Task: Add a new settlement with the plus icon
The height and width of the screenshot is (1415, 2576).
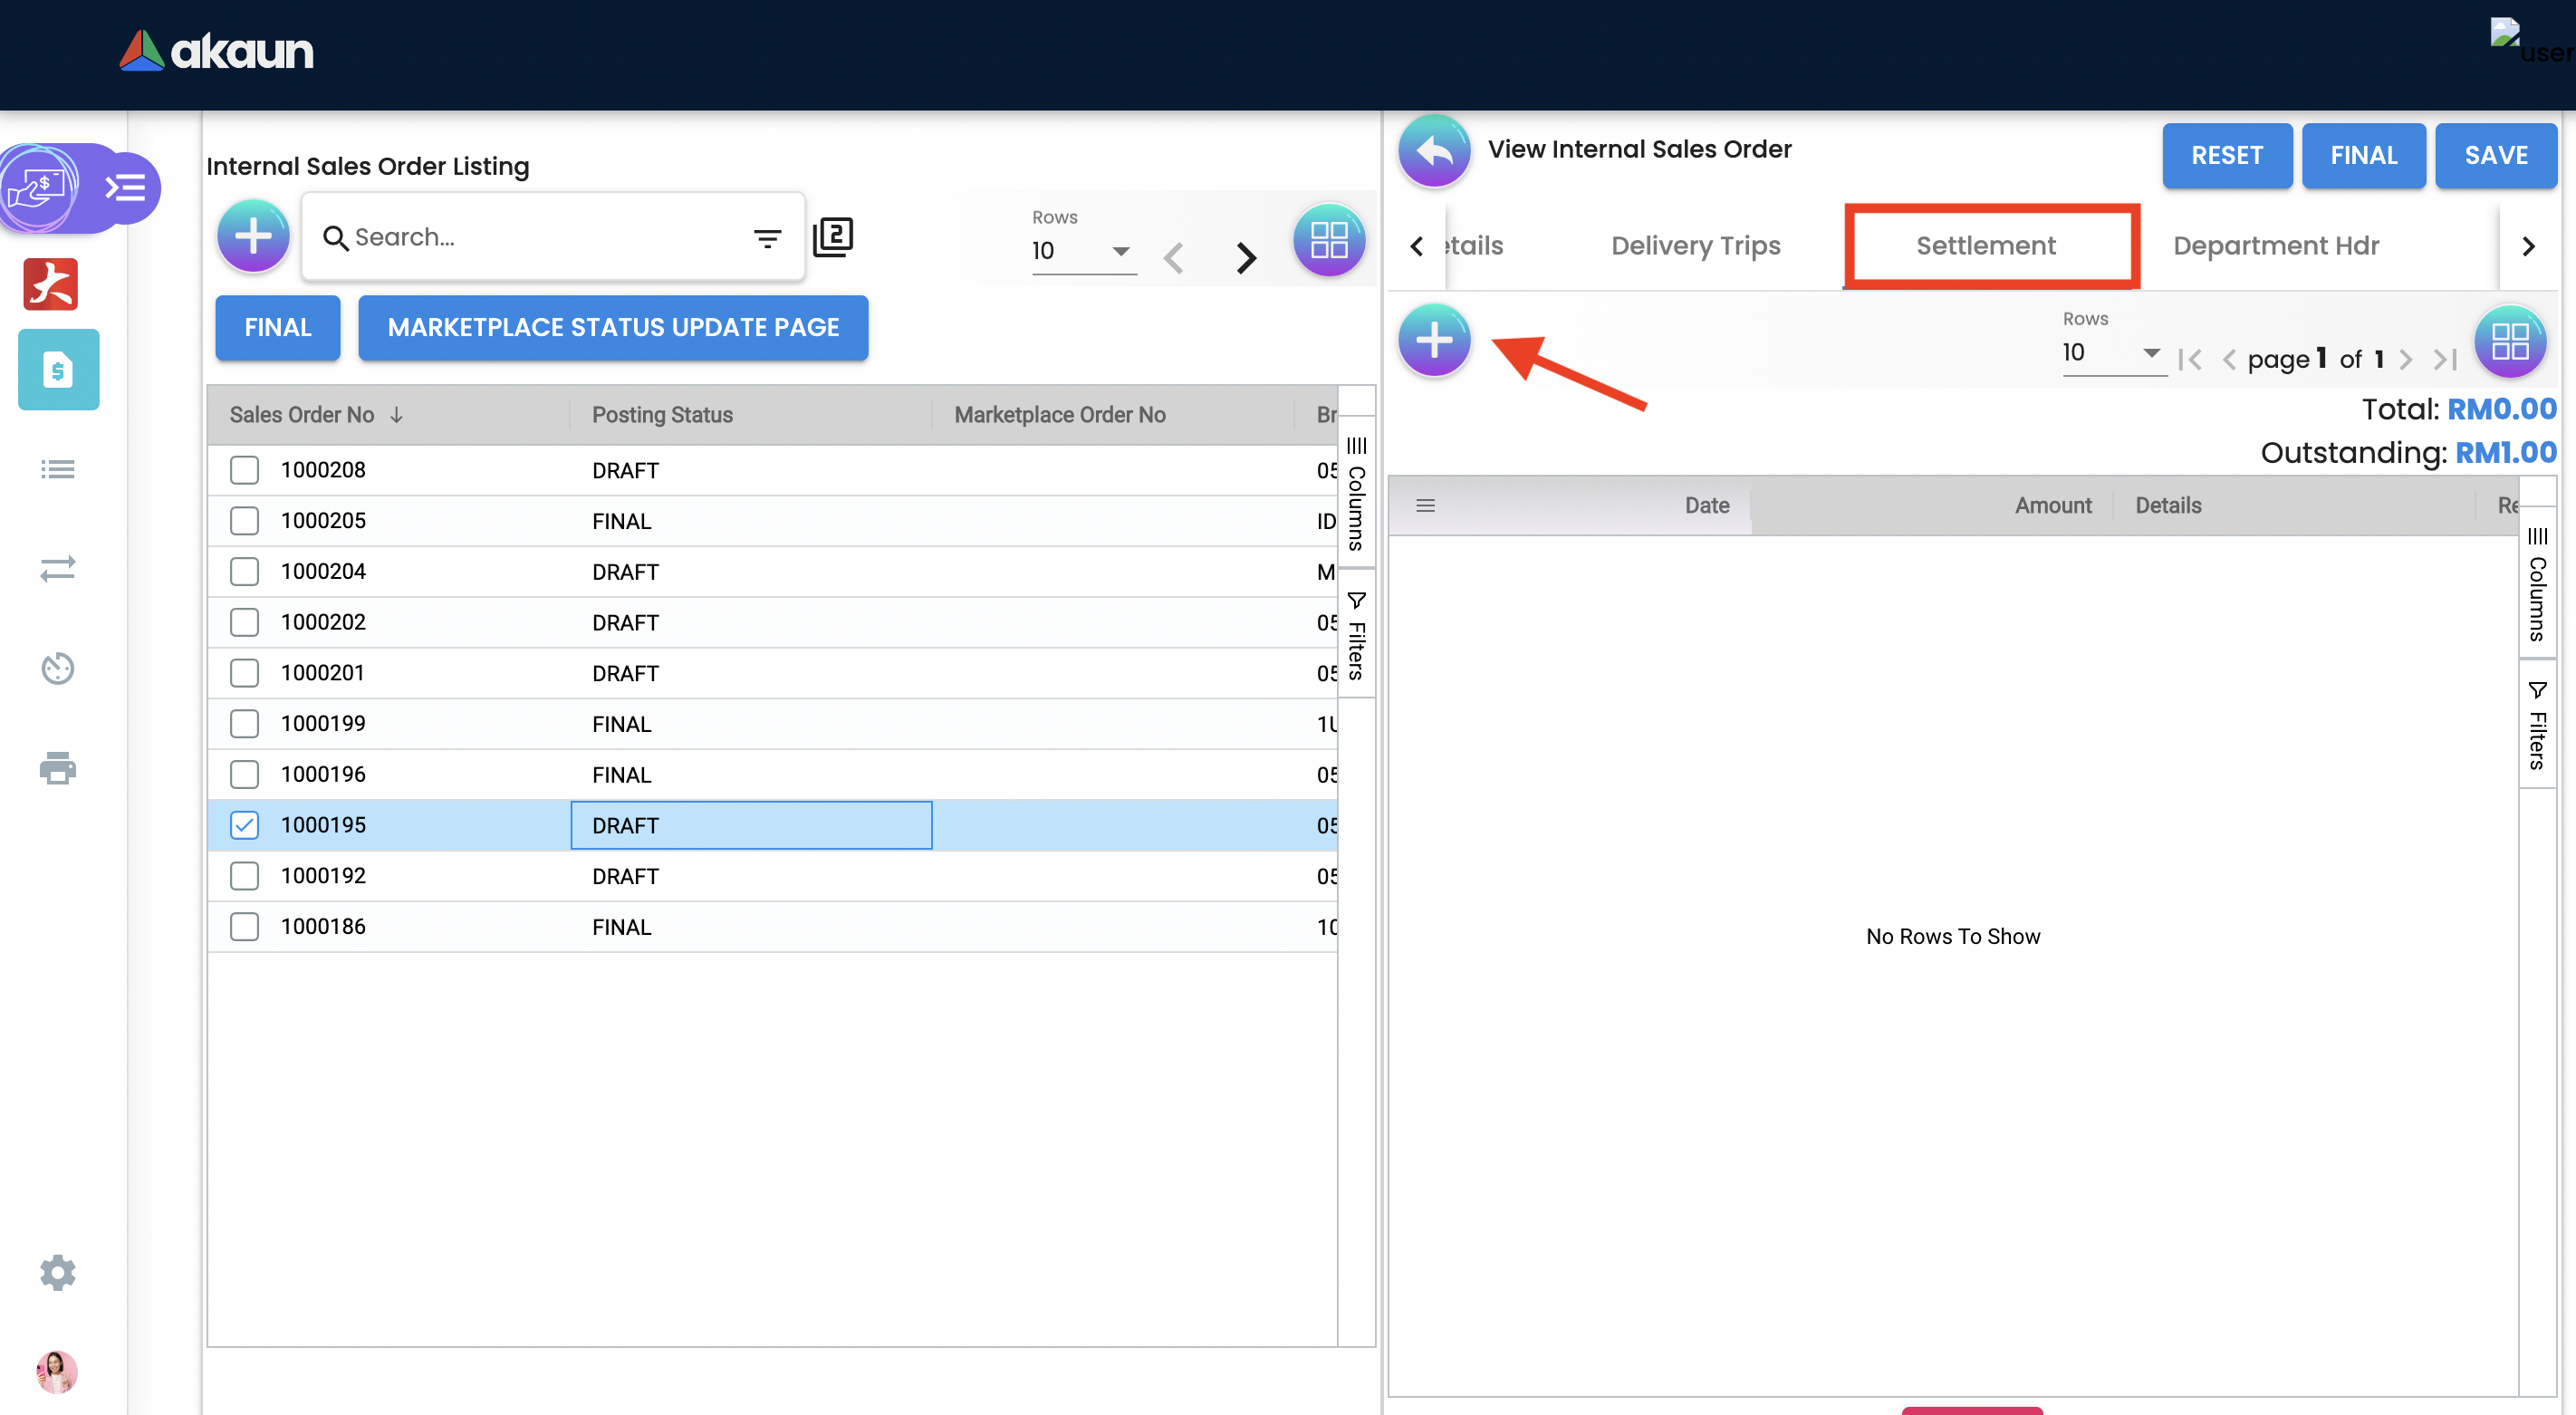Action: click(x=1433, y=340)
